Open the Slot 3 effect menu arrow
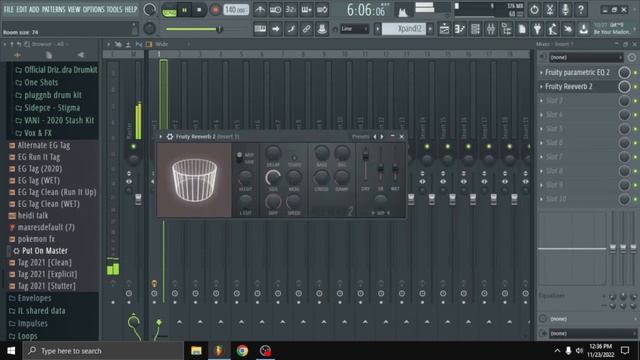The height and width of the screenshot is (360, 640). click(x=541, y=101)
